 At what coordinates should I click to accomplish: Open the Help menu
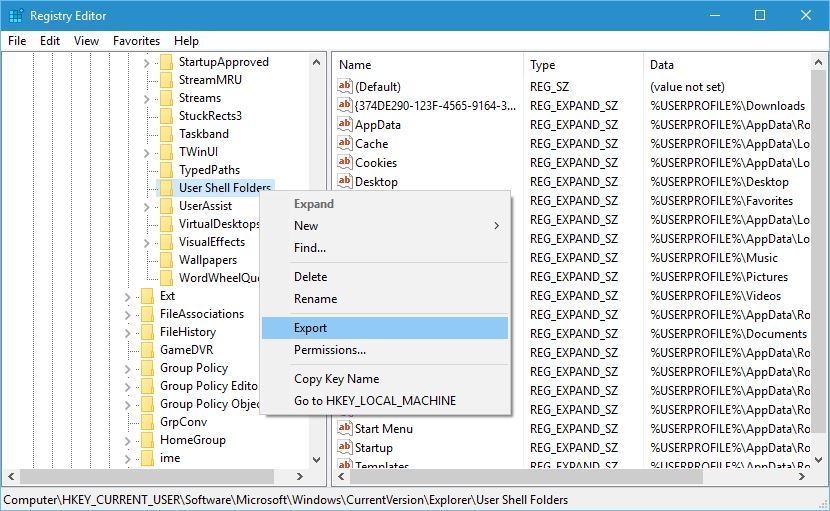pos(186,41)
